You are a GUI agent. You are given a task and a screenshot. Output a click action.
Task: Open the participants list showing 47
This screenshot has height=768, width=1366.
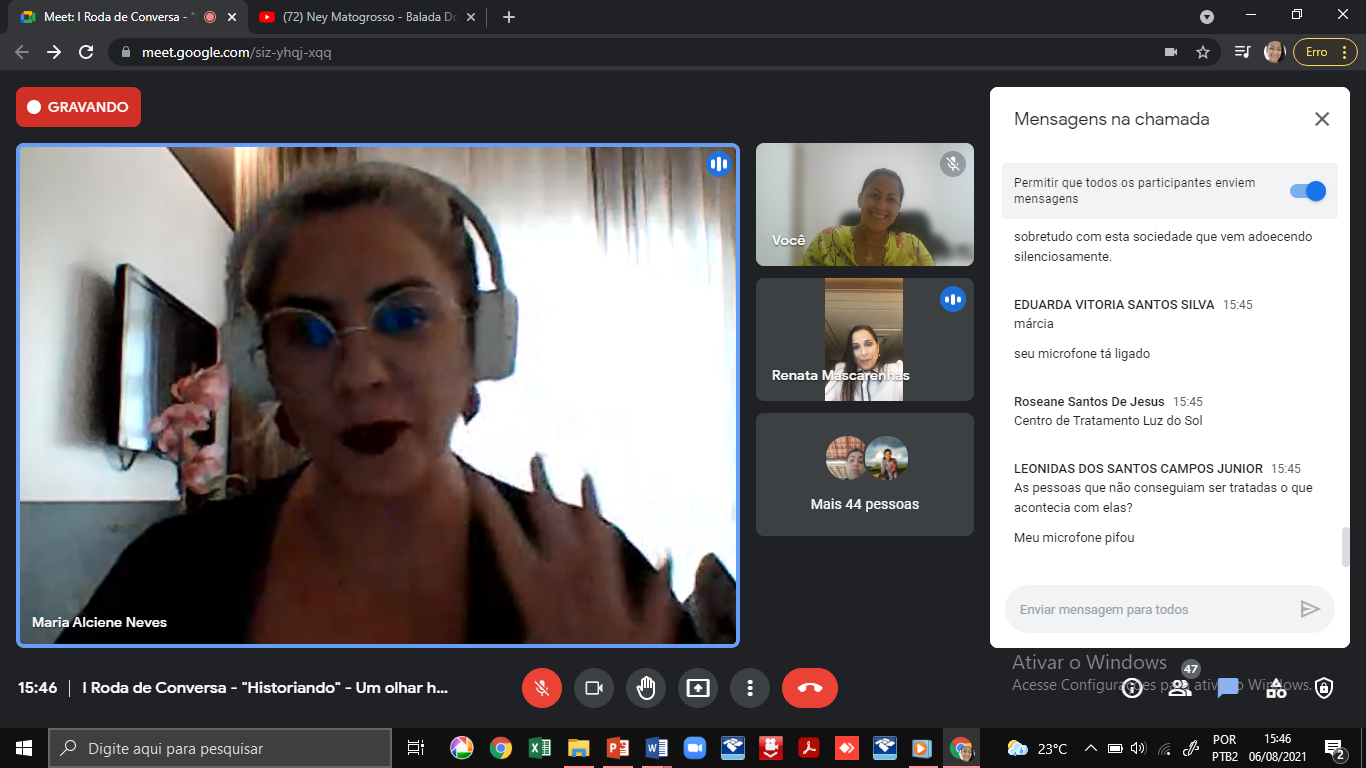pos(1180,687)
